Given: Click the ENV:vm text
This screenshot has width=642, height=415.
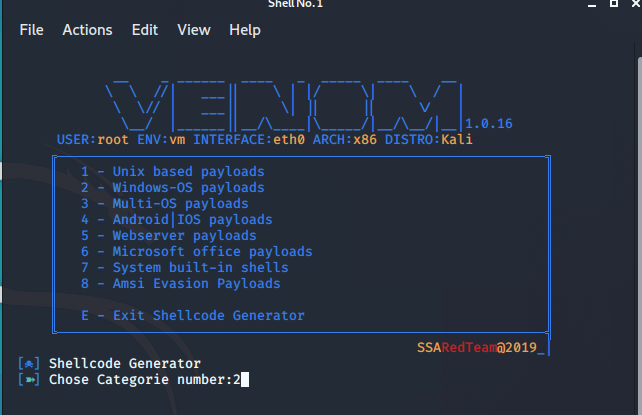Looking at the screenshot, I should coord(161,140).
